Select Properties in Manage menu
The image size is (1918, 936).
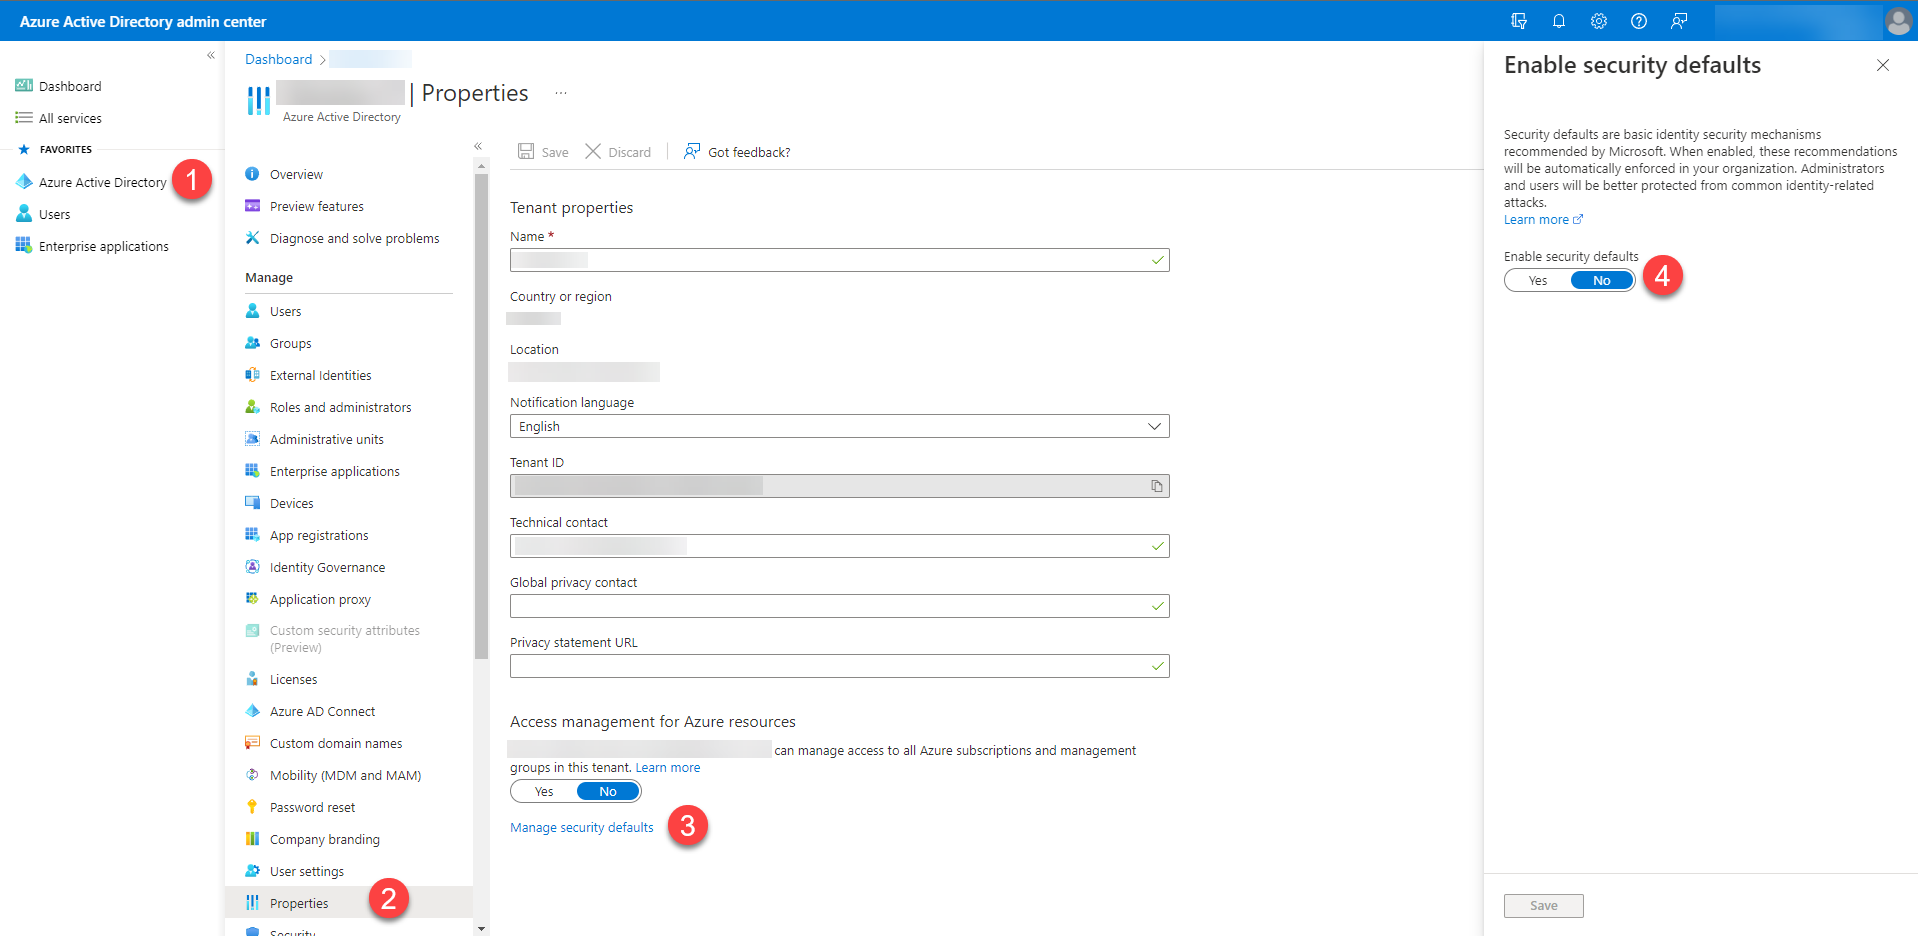349,903
